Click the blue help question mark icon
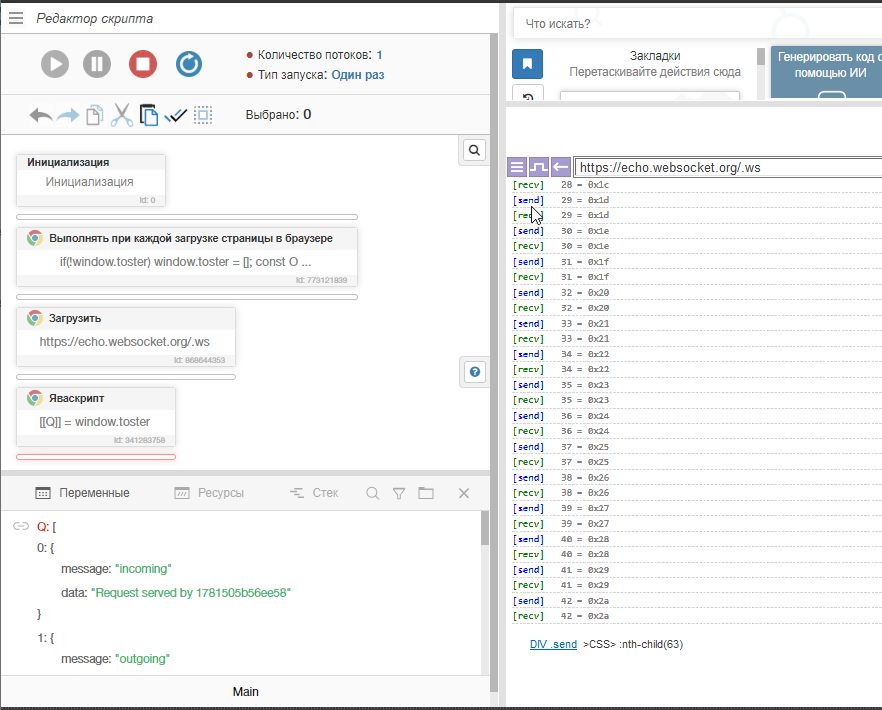Screen dimensions: 882x710 point(475,372)
